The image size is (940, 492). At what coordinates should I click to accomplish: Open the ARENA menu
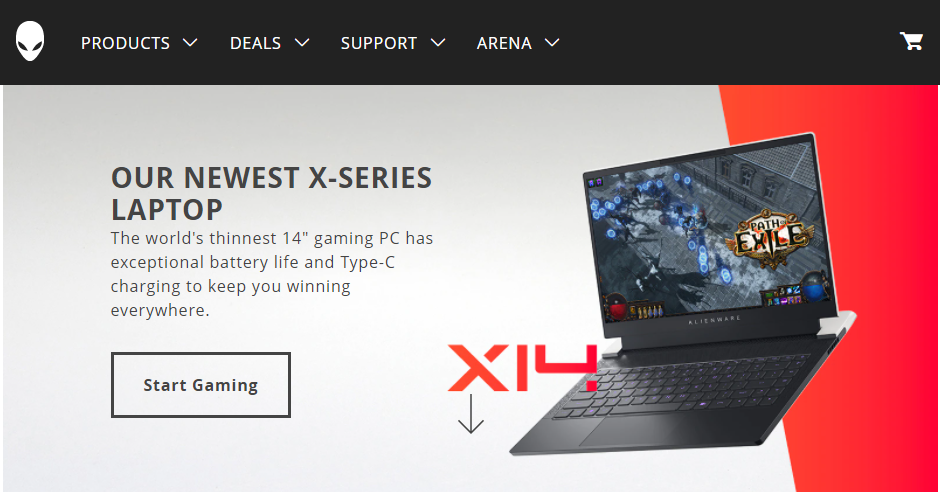point(504,43)
